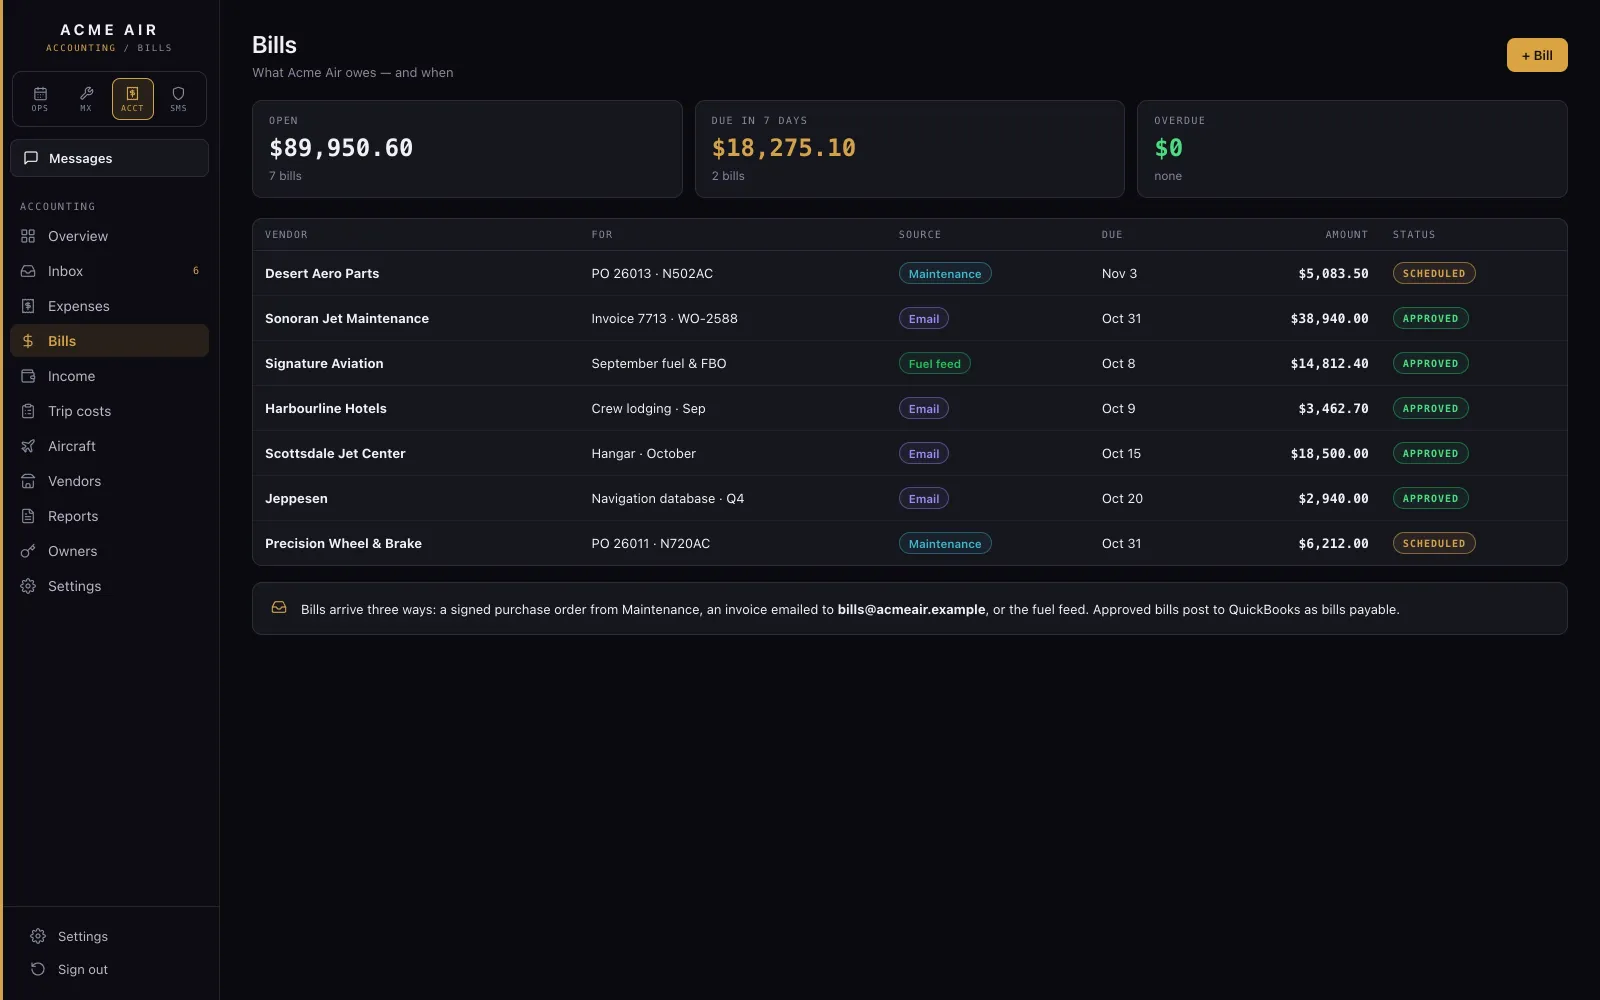Open the Messages button in the sidebar
Screen dimensions: 1600x1000
tap(110, 158)
